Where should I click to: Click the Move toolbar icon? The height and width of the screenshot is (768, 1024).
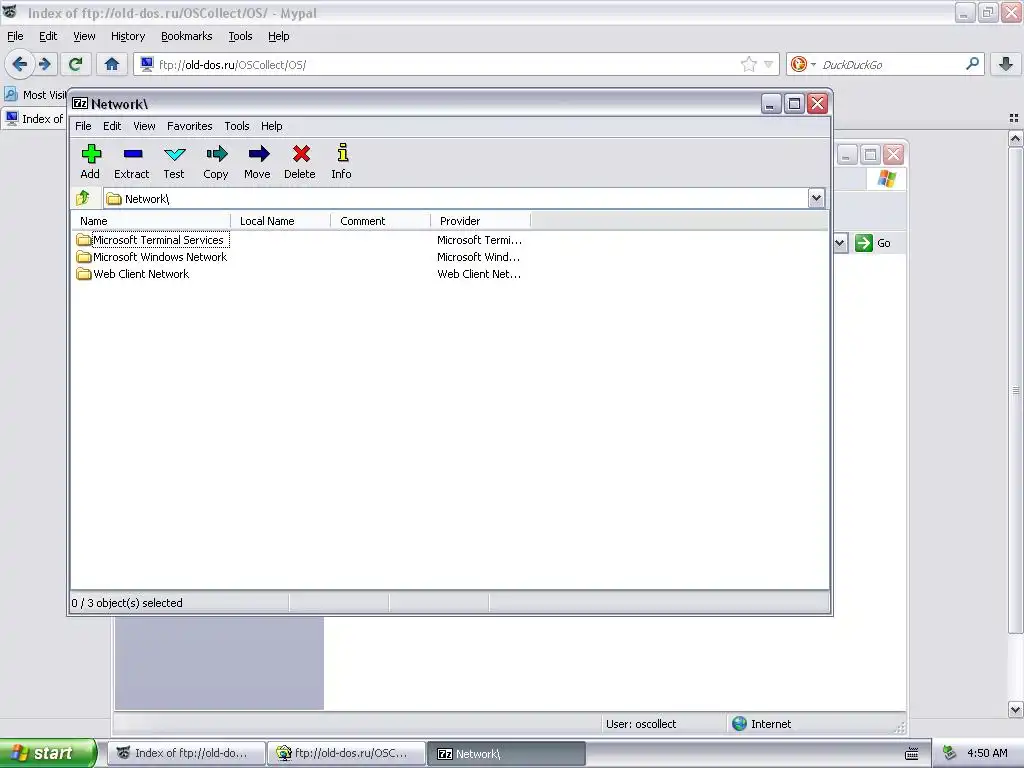click(258, 161)
